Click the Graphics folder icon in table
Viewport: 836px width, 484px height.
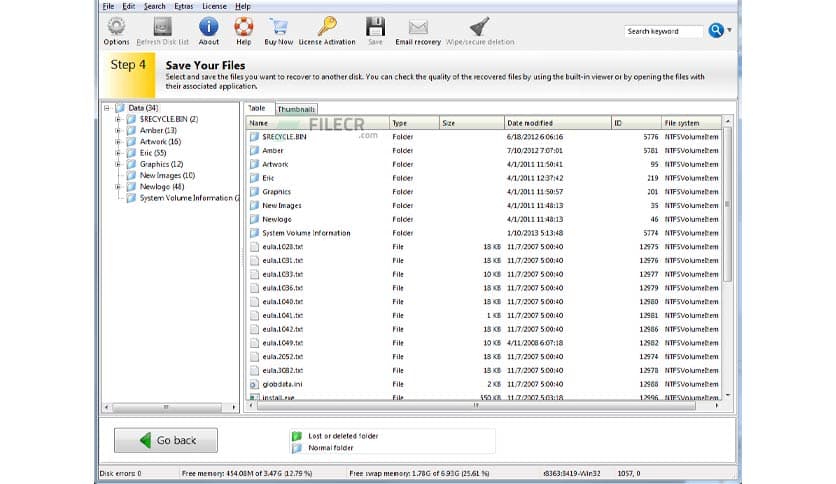coord(254,192)
